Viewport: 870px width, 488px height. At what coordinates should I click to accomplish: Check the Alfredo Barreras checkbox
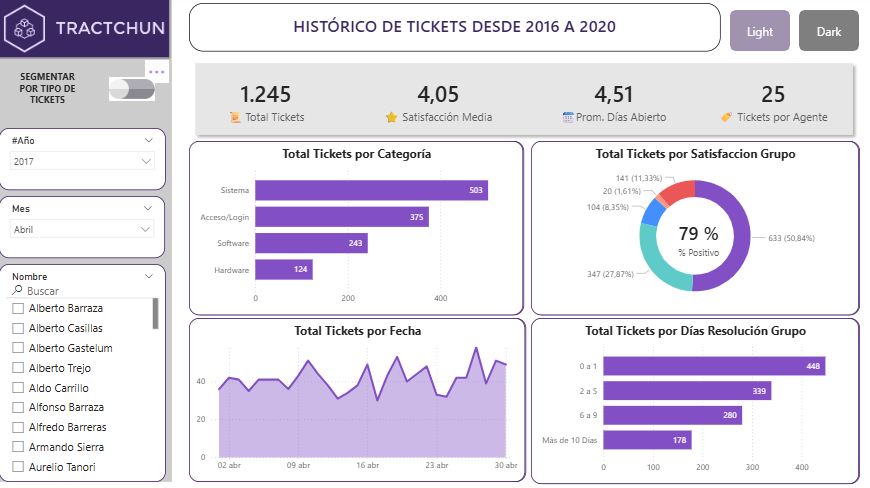pos(18,428)
